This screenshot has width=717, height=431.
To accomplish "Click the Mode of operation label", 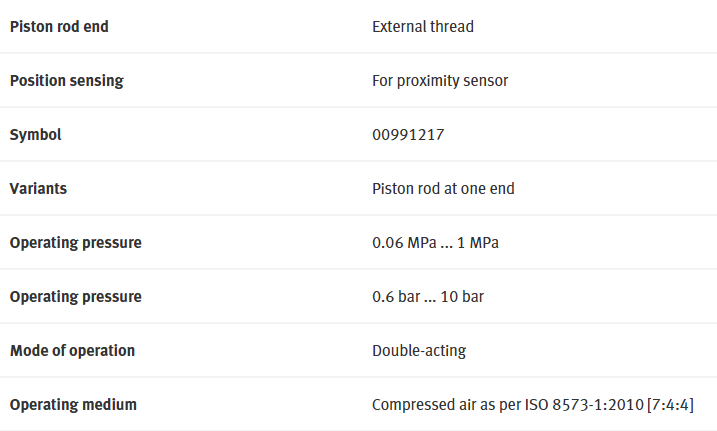I will click(x=72, y=351).
